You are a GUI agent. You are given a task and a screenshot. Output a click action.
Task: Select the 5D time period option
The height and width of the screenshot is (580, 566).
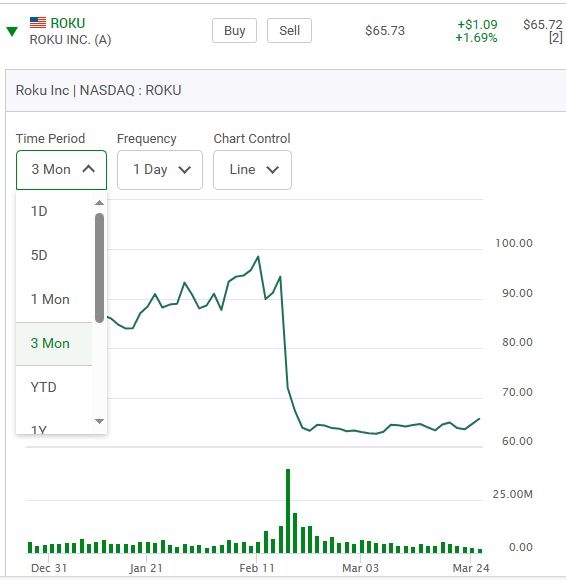[x=54, y=255]
